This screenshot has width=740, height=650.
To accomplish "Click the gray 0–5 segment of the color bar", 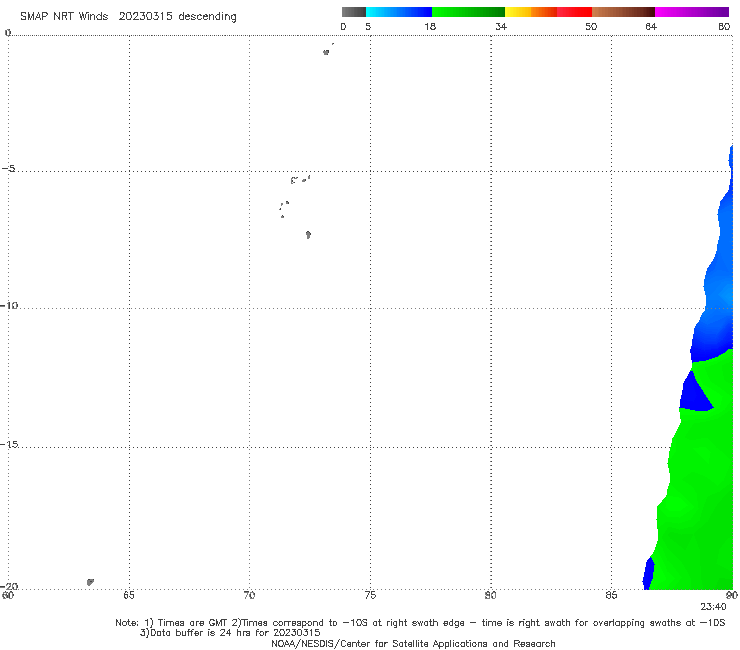I will coord(354,12).
